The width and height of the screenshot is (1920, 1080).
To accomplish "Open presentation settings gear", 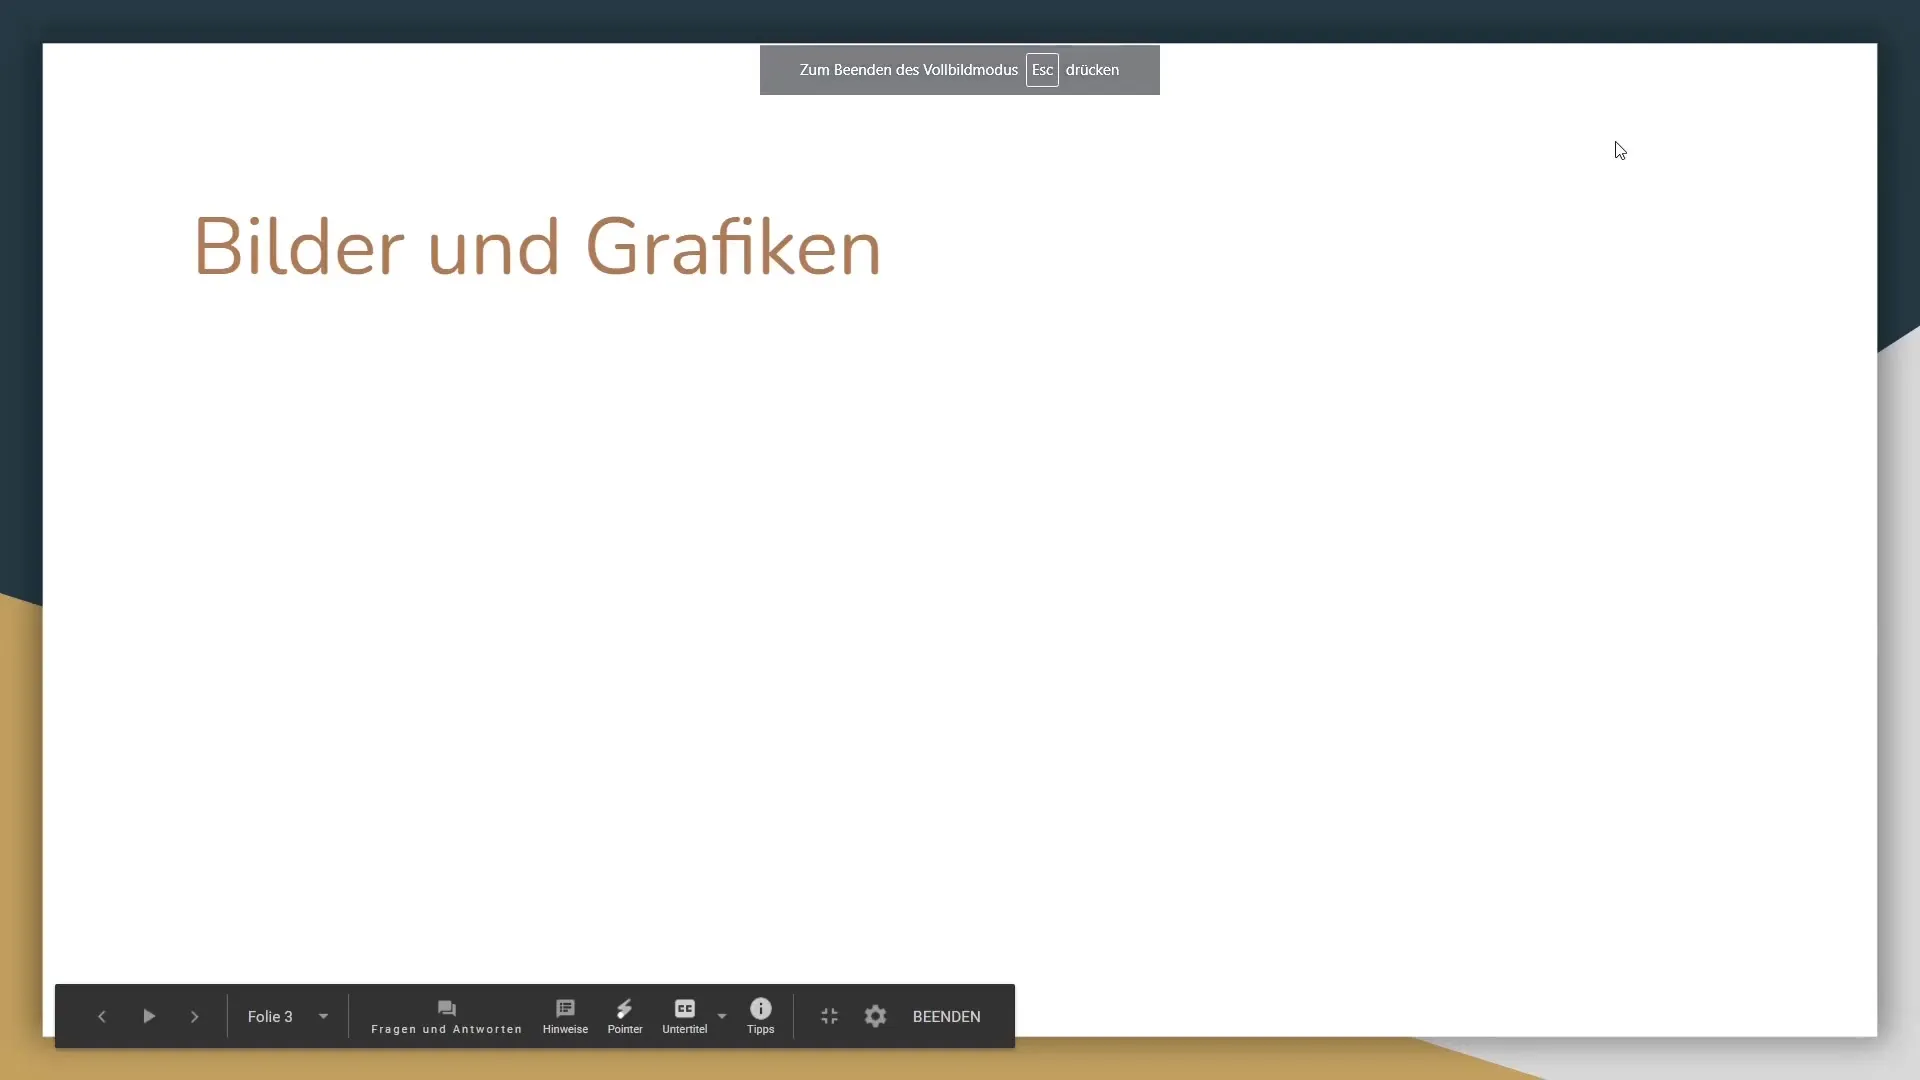I will pos(875,1016).
